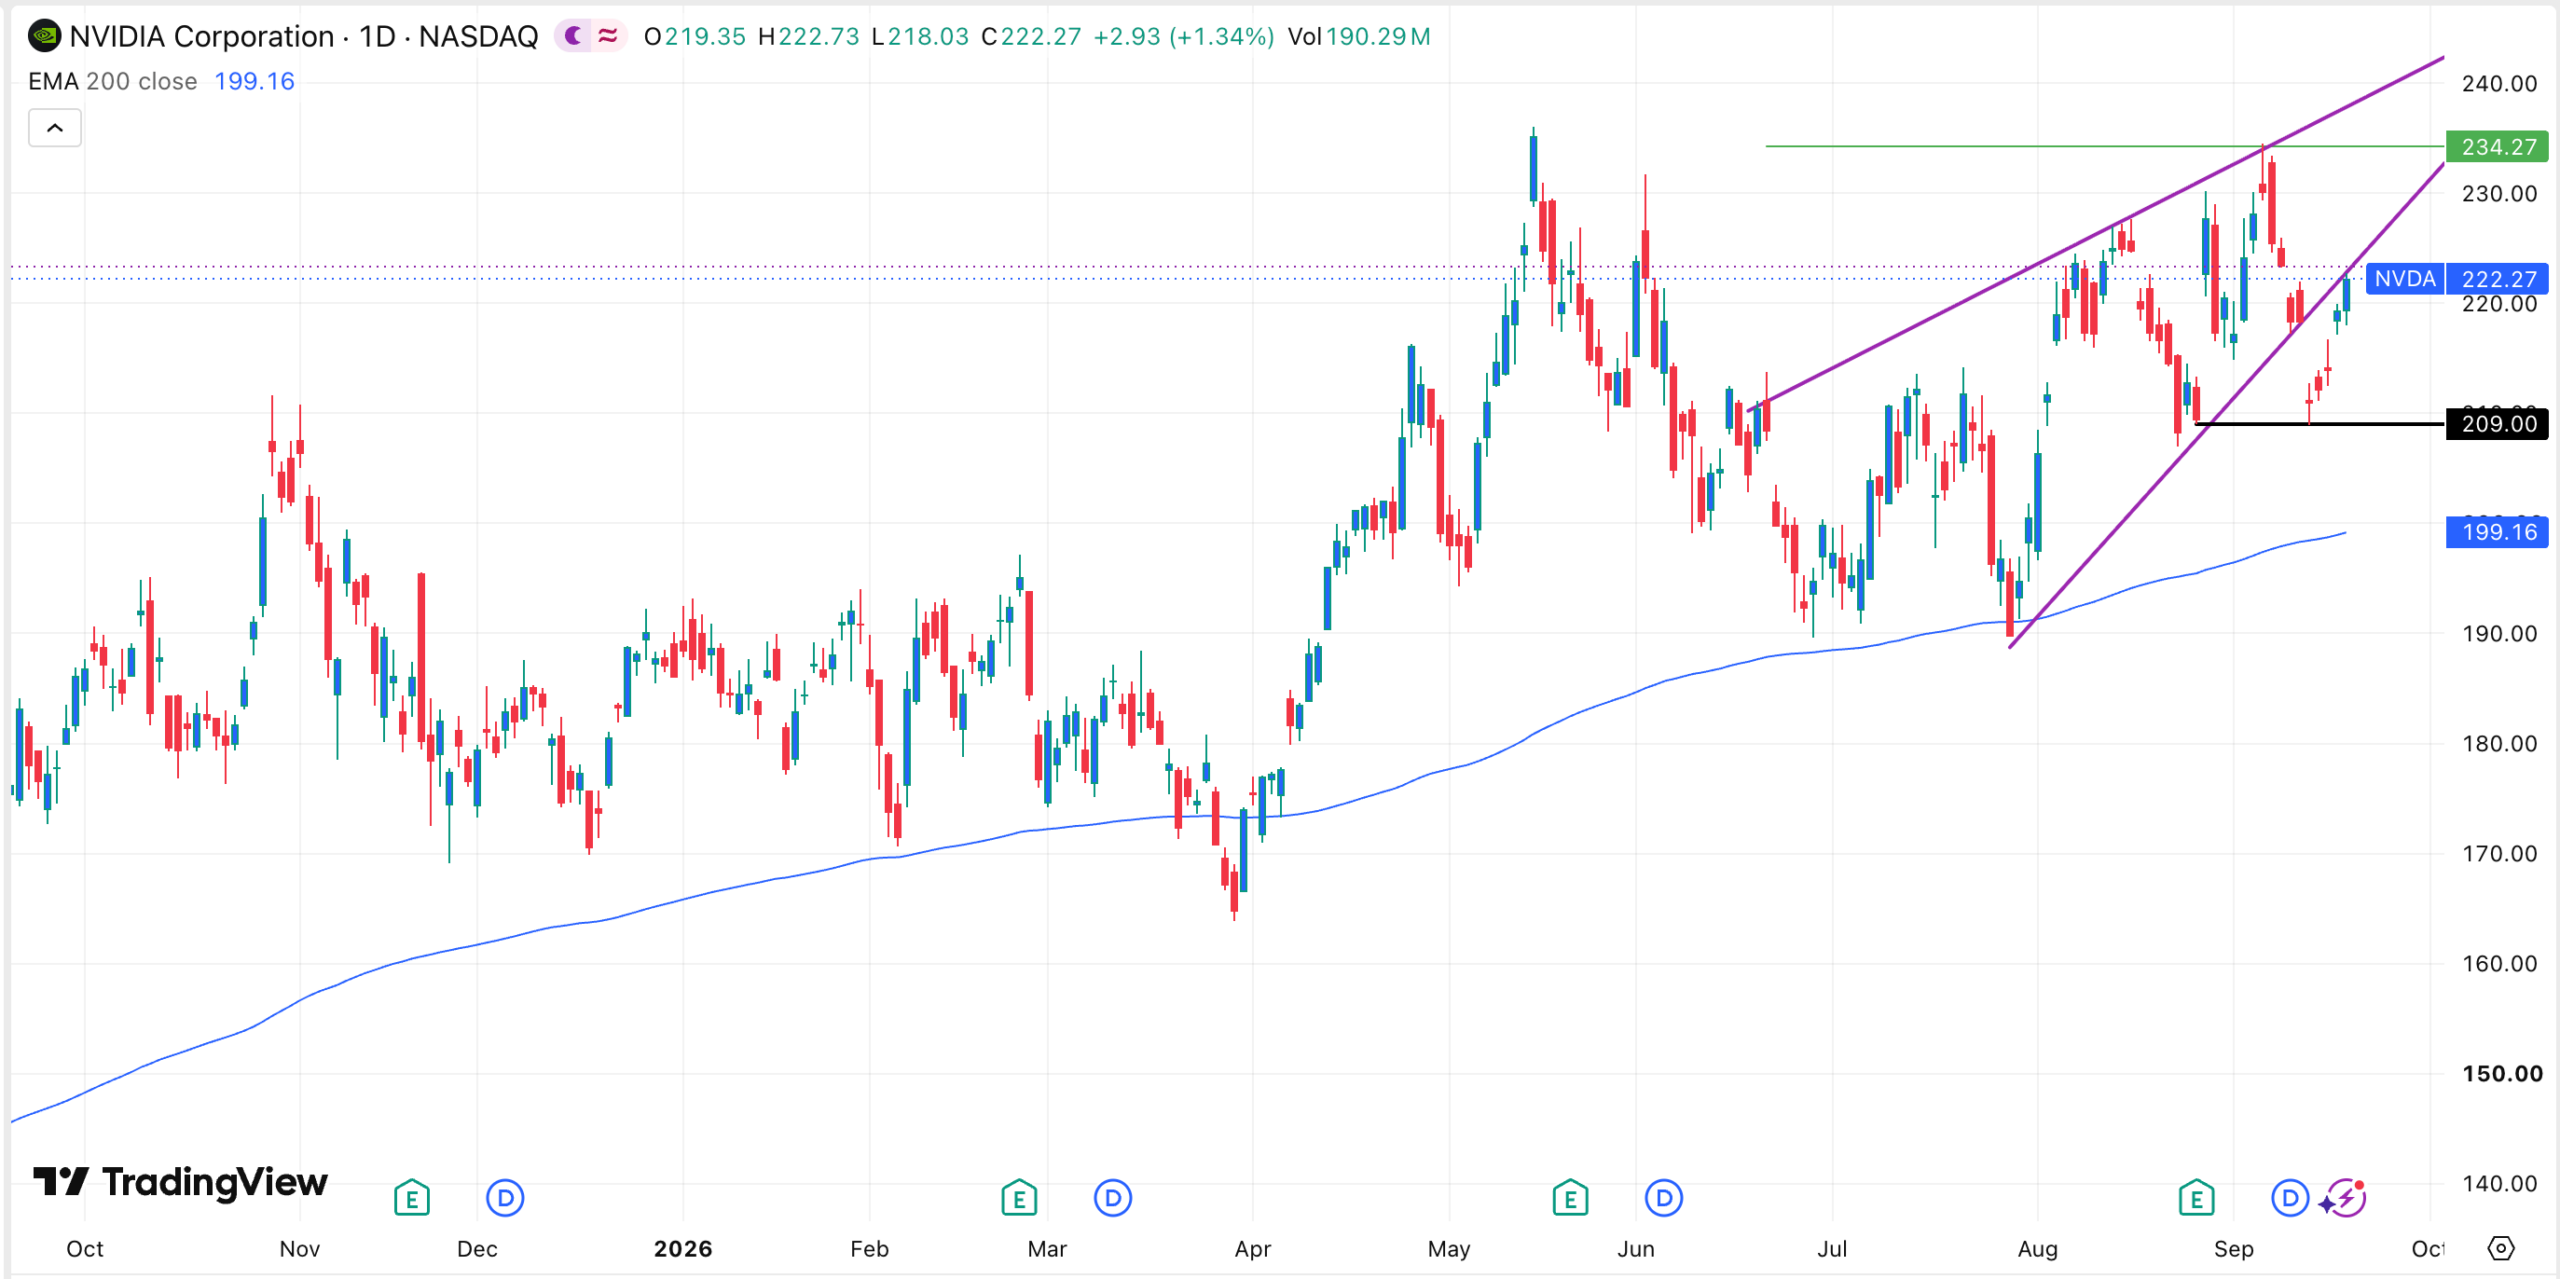Click the moon after-hours session icon
2560x1279 pixels.
(x=574, y=37)
